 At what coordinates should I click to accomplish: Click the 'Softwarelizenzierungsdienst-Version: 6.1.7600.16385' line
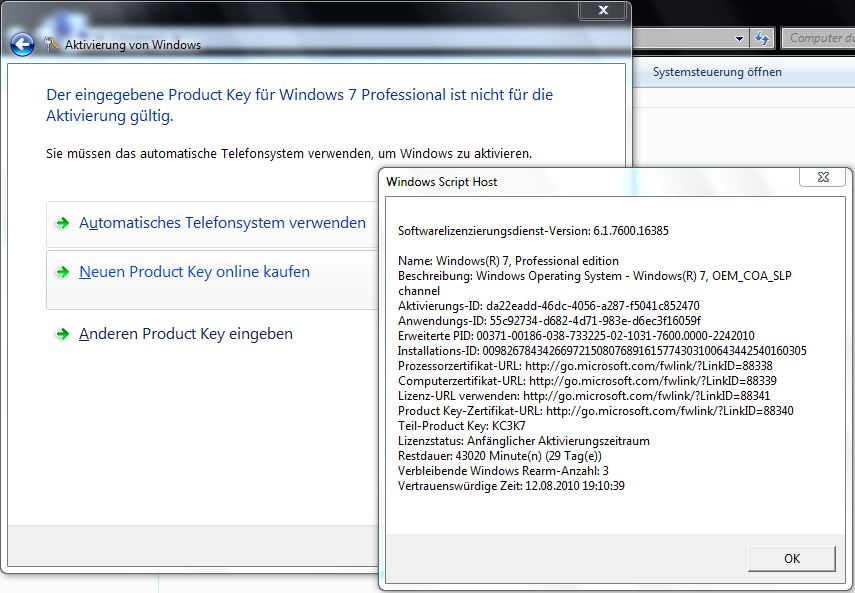pos(533,231)
